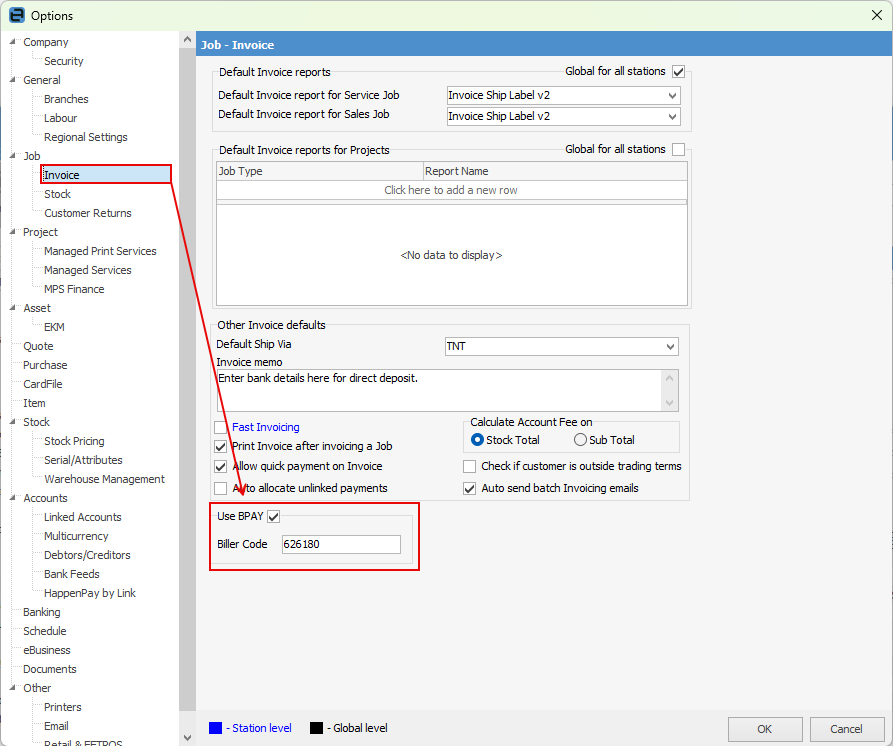Screen dimensions: 893x746
Task: Toggle Global for all stations for Default Invoice reports
Action: [x=678, y=72]
